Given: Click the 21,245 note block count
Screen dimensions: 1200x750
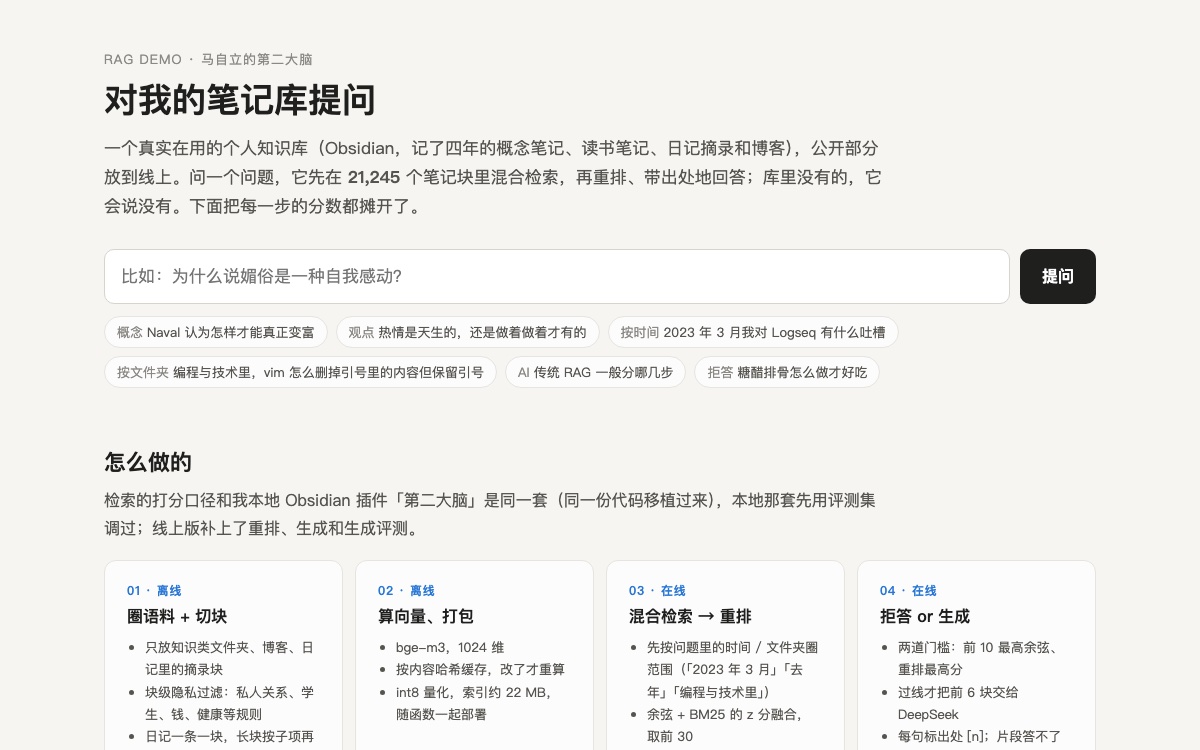Looking at the screenshot, I should coord(374,178).
